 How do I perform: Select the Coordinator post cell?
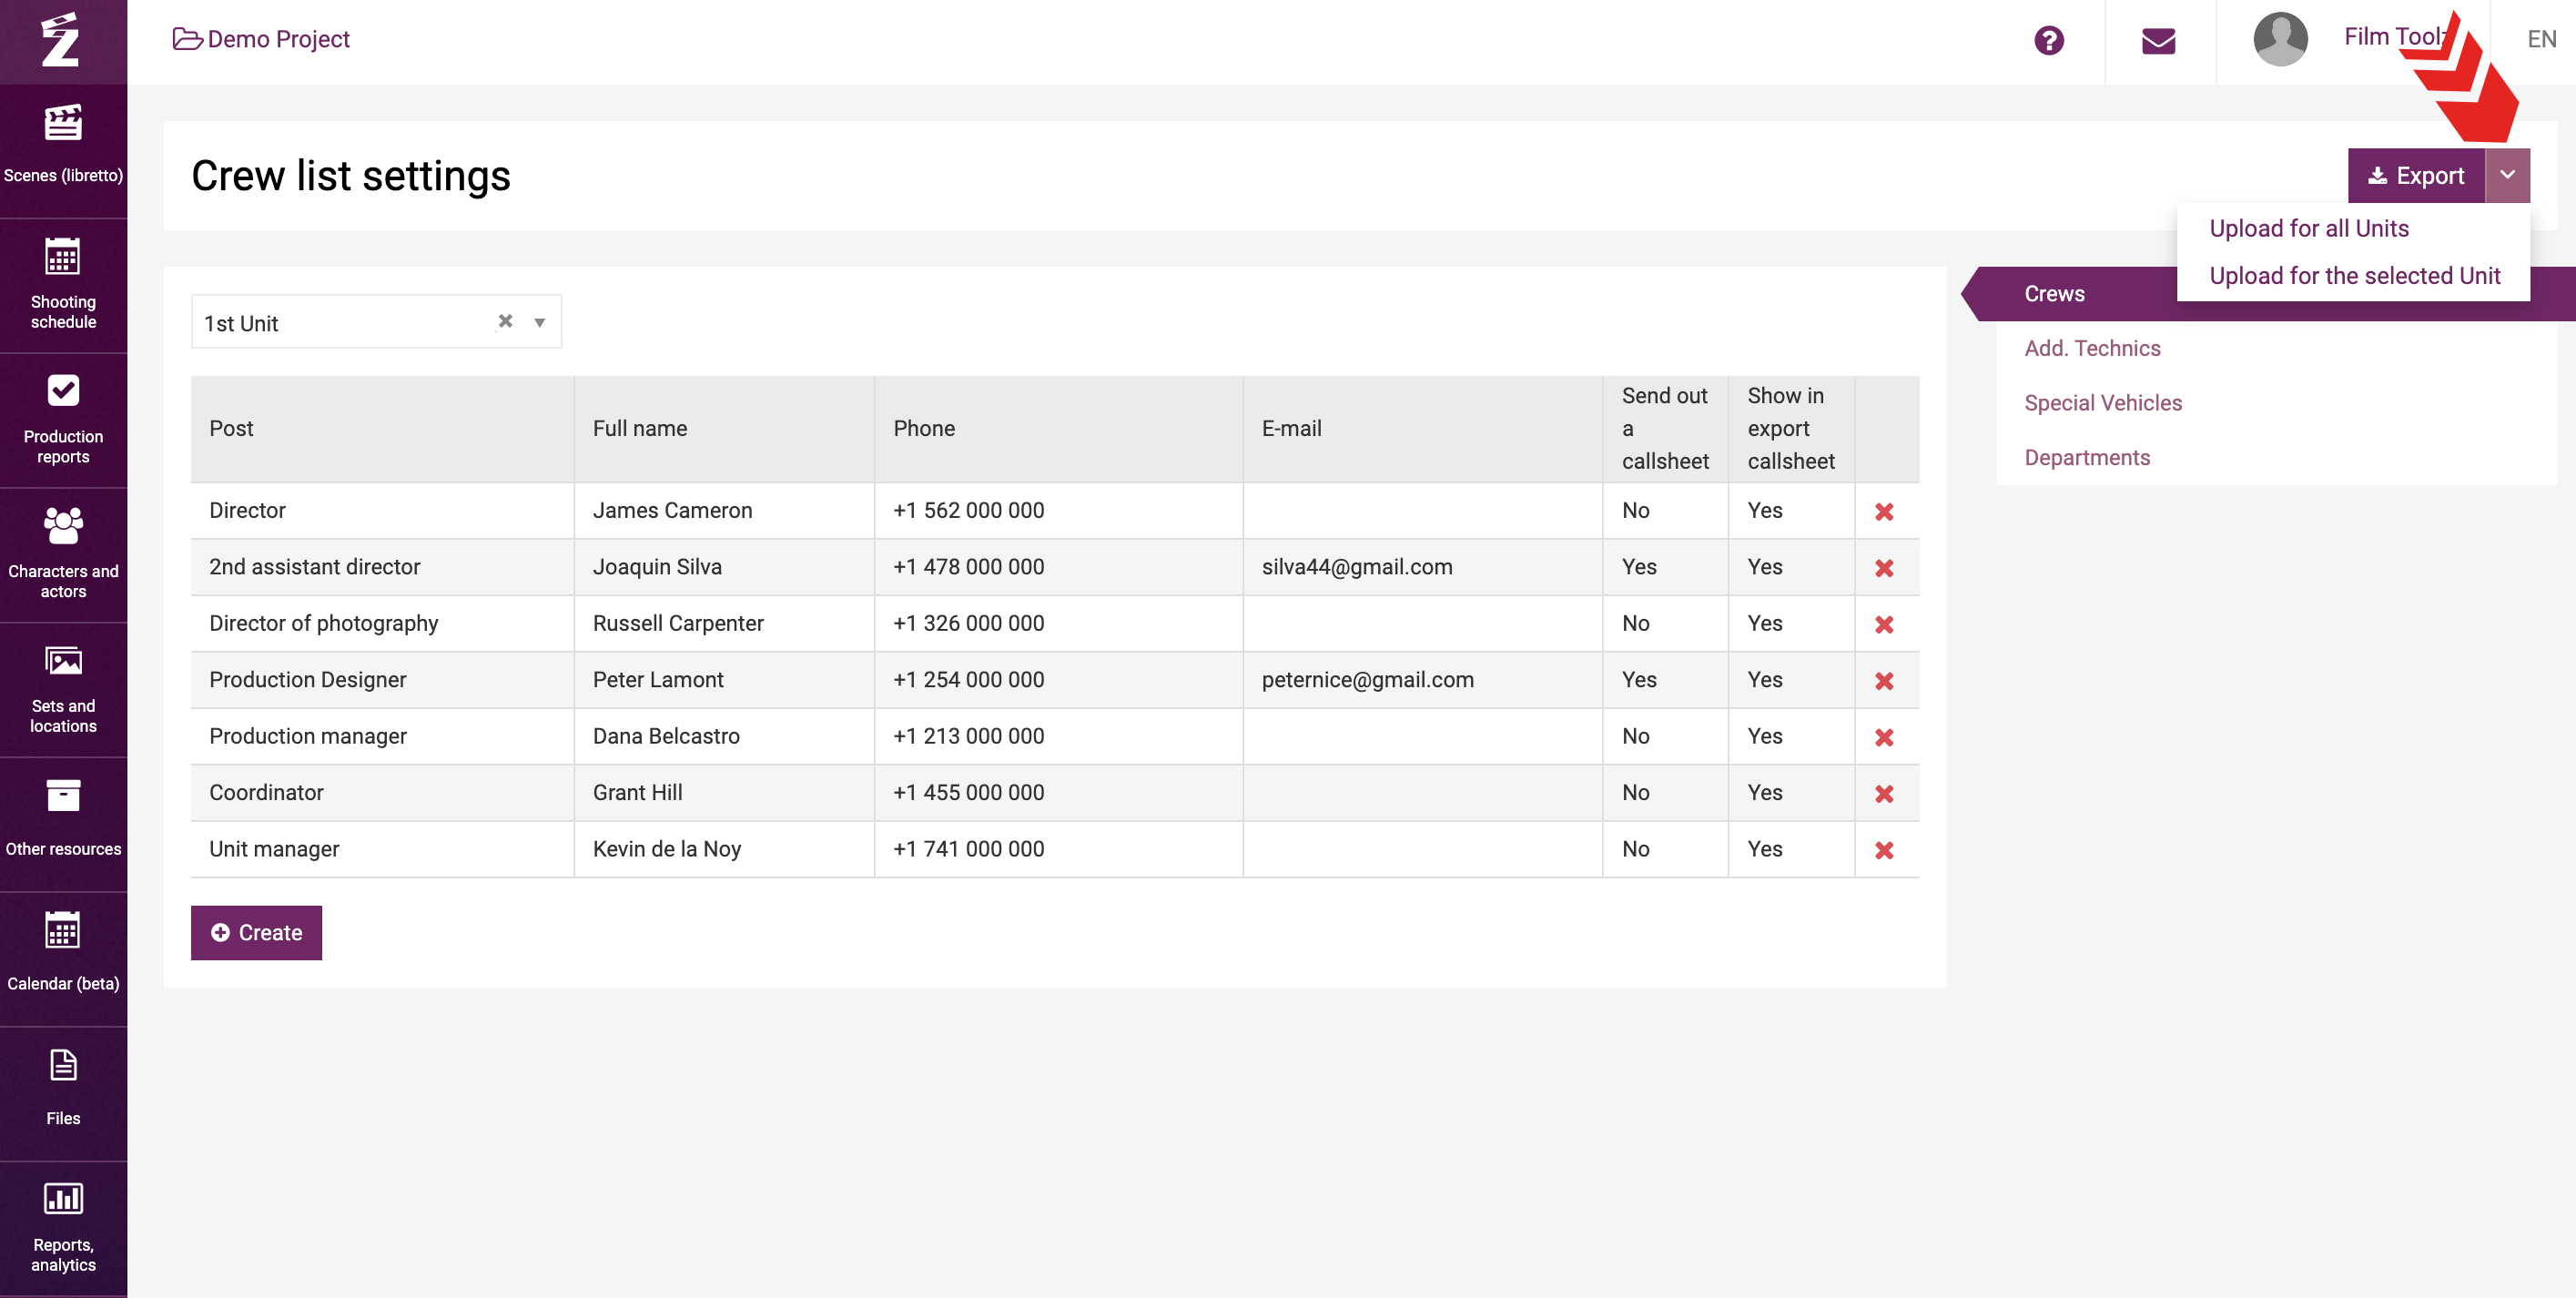pyautogui.click(x=382, y=793)
